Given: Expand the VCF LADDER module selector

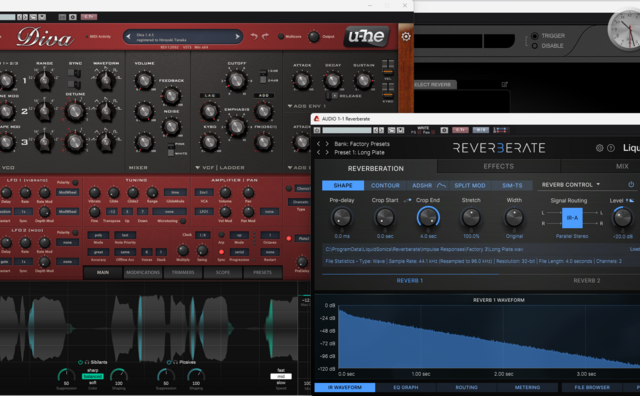Looking at the screenshot, I should pos(220,168).
